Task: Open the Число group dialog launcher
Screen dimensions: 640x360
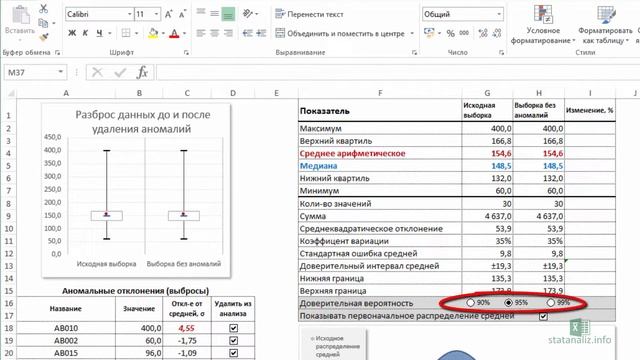Action: tap(501, 53)
